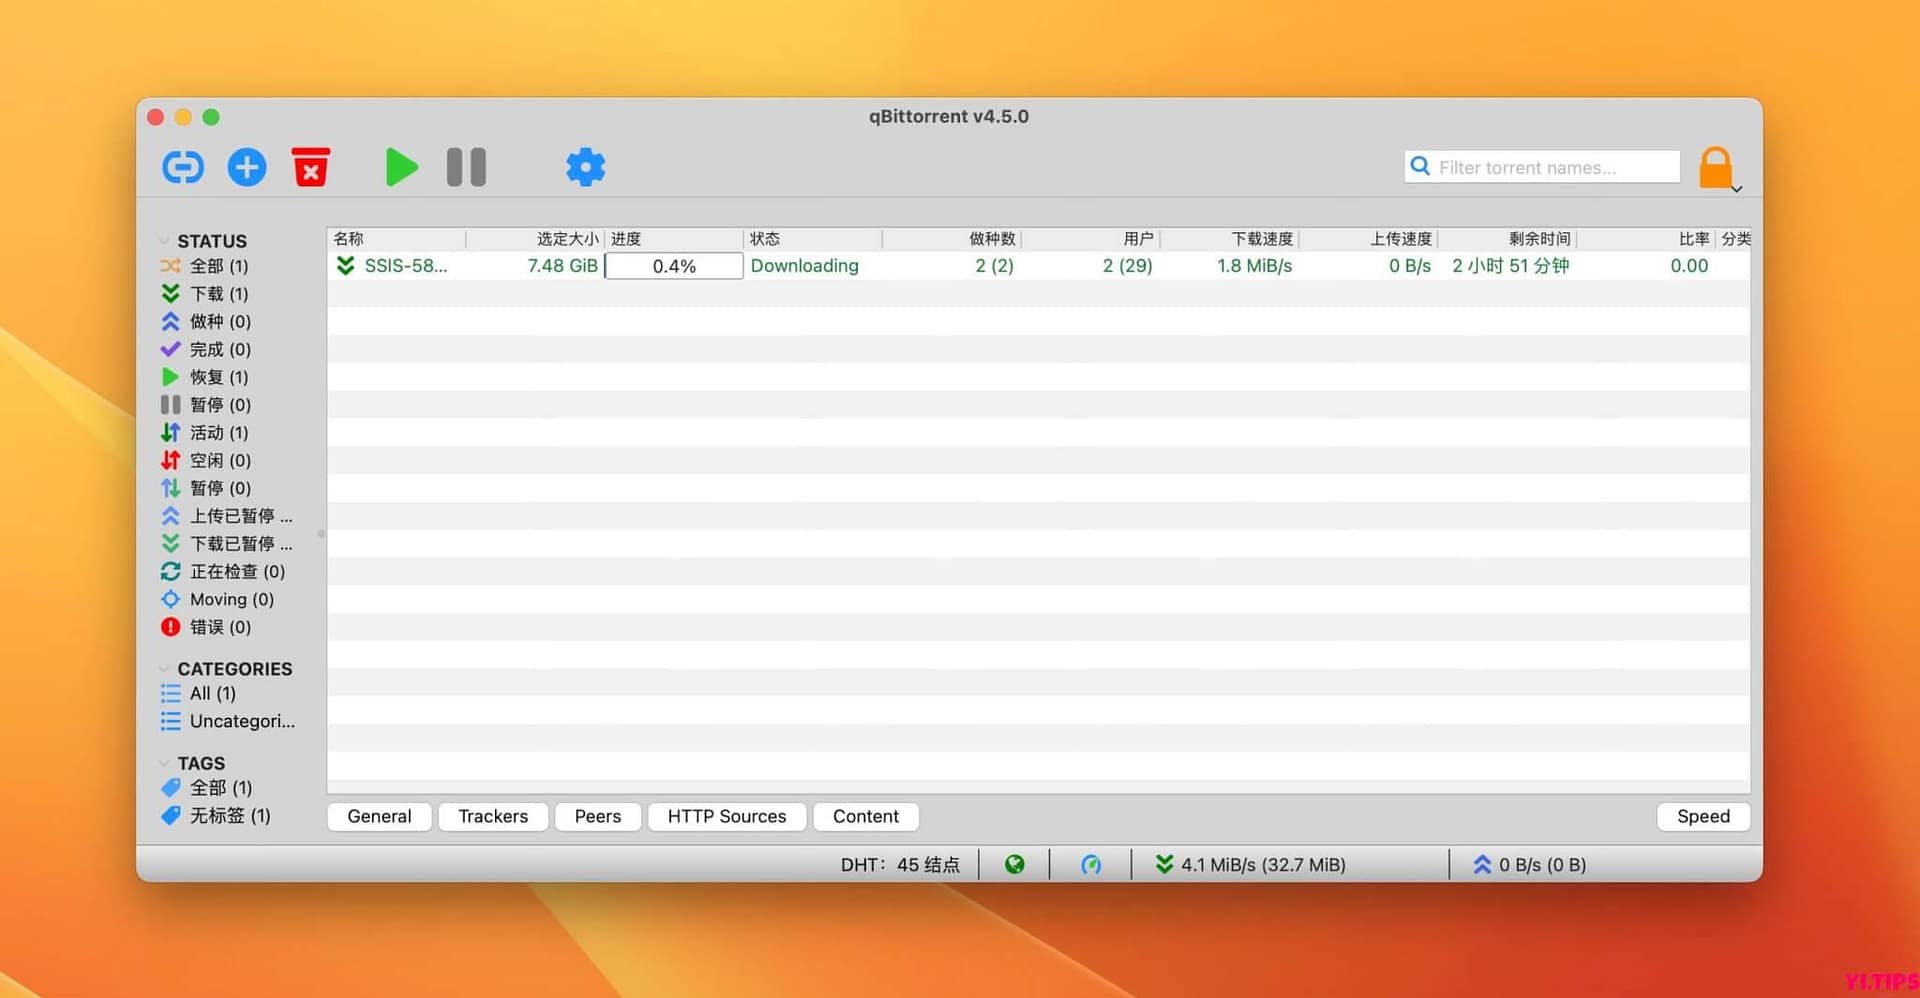The image size is (1920, 998).
Task: Click the 0.4% progress bar
Action: point(673,265)
